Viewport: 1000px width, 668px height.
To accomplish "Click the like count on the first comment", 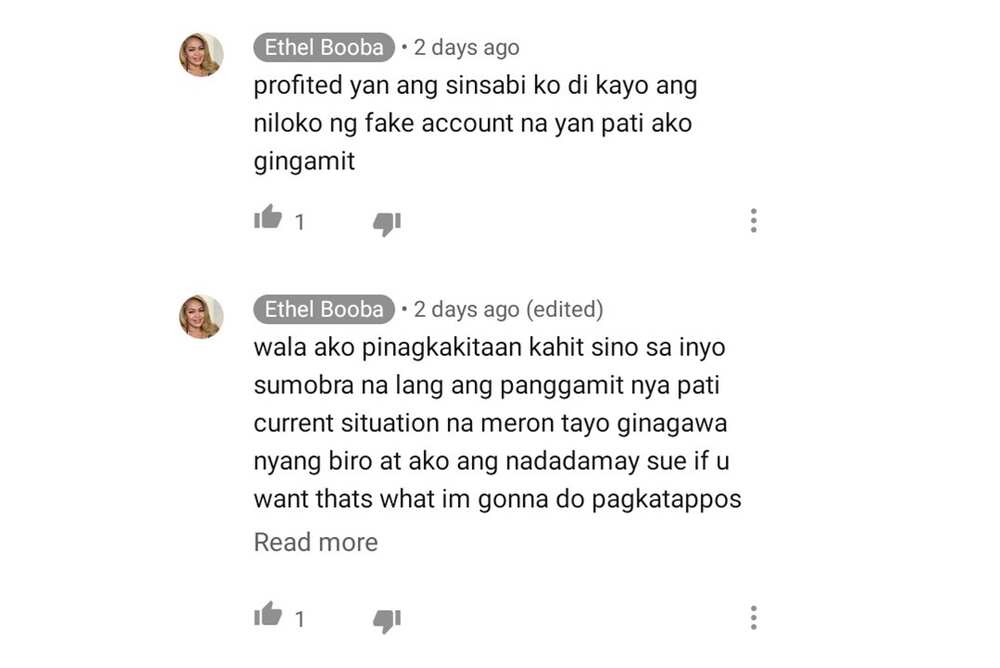I will point(299,222).
